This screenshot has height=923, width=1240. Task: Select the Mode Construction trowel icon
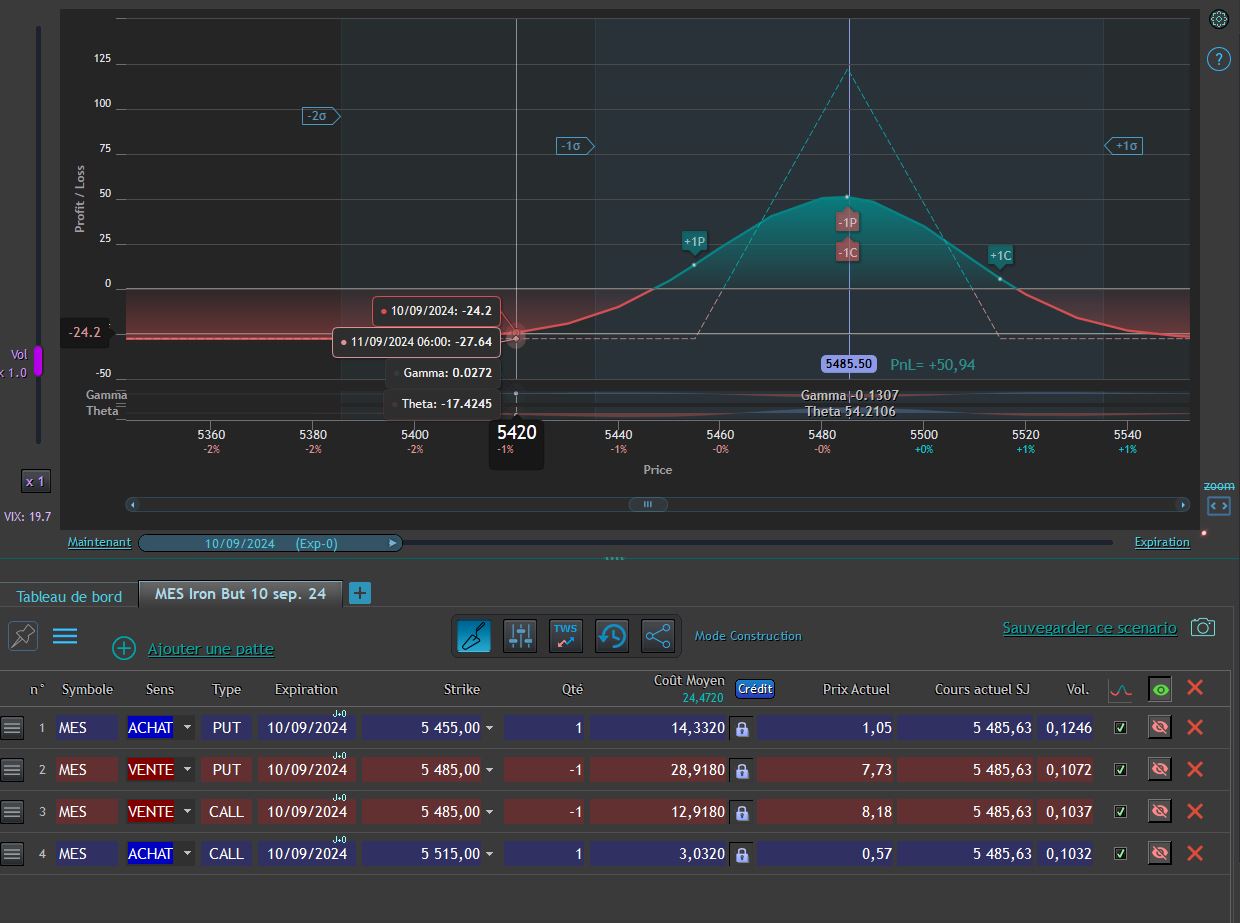pyautogui.click(x=474, y=635)
